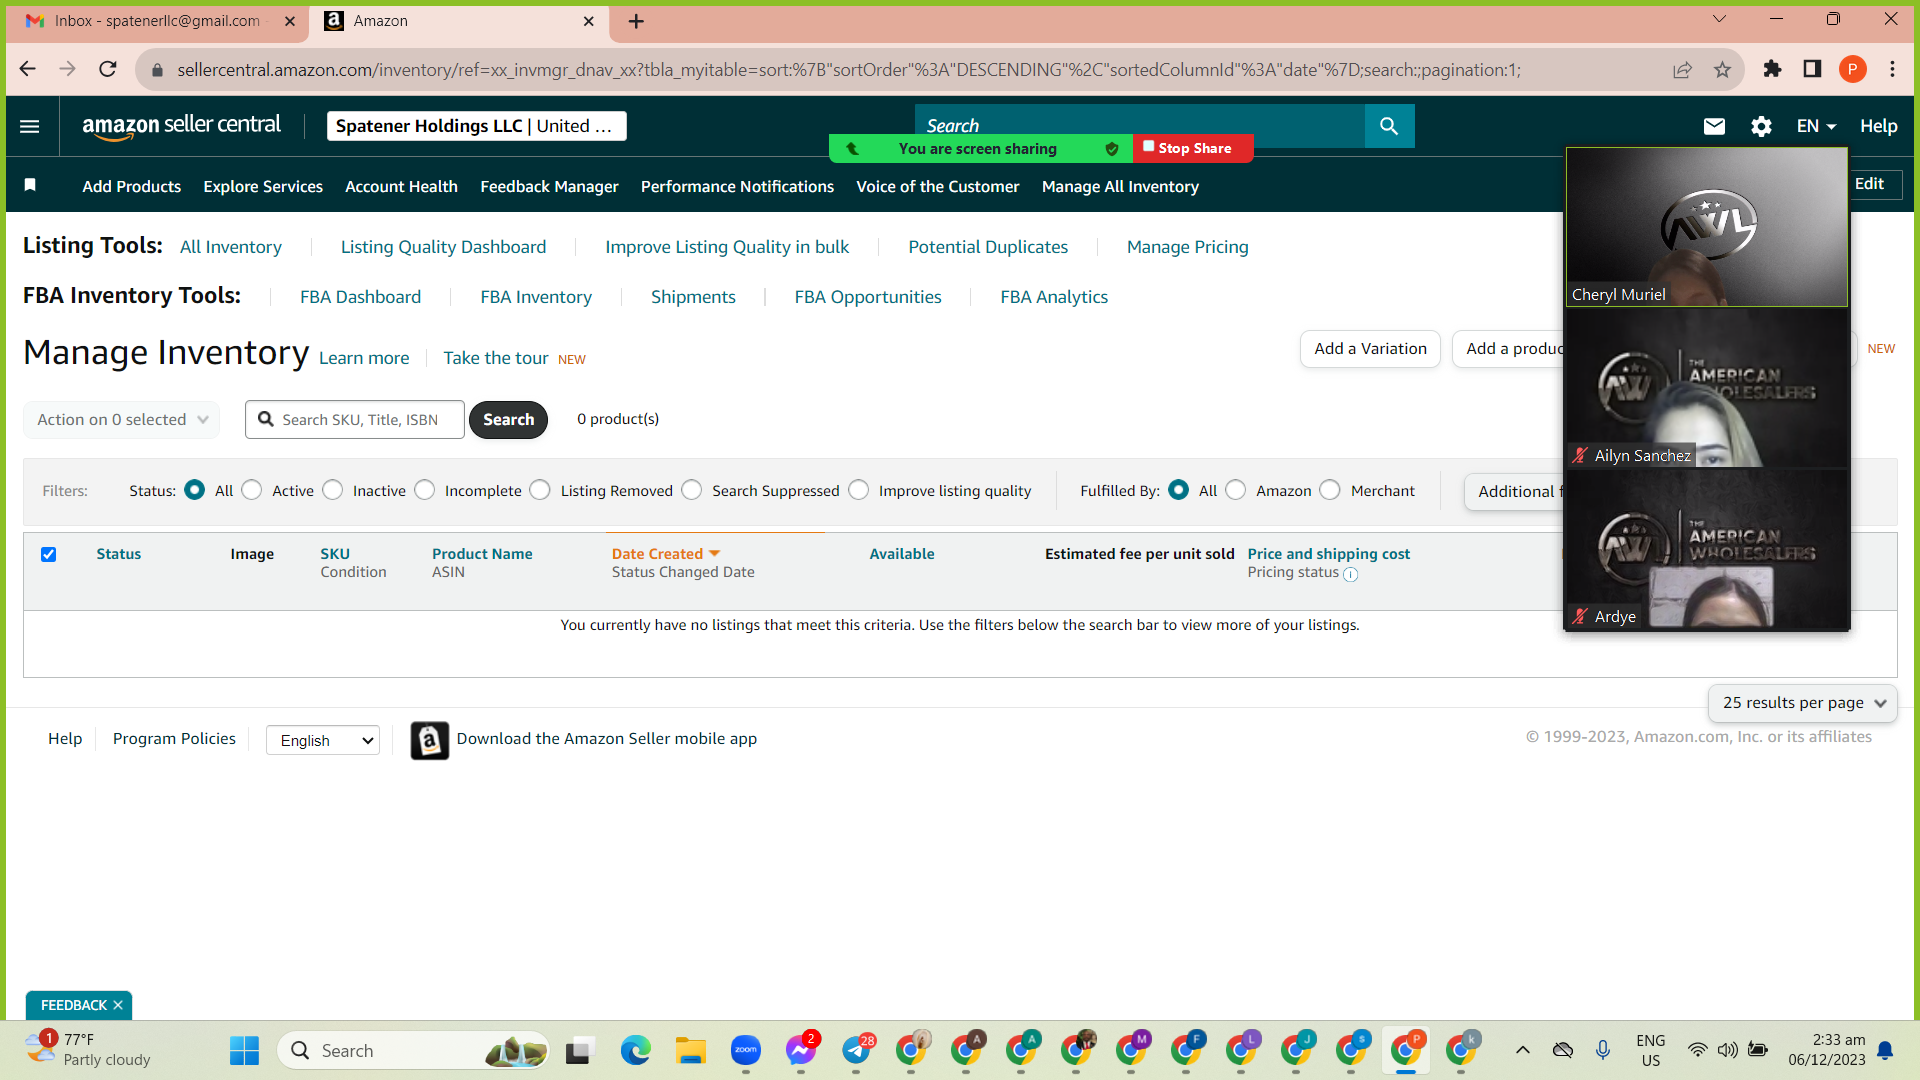Show hidden system tray icons chevron
Viewport: 1920px width, 1080px height.
pyautogui.click(x=1522, y=1050)
